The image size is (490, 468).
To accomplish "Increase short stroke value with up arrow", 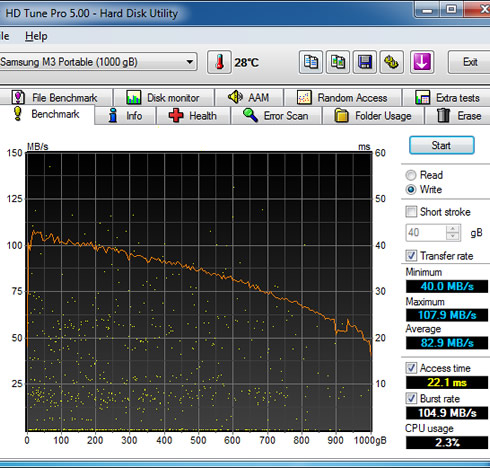I will coord(453,229).
